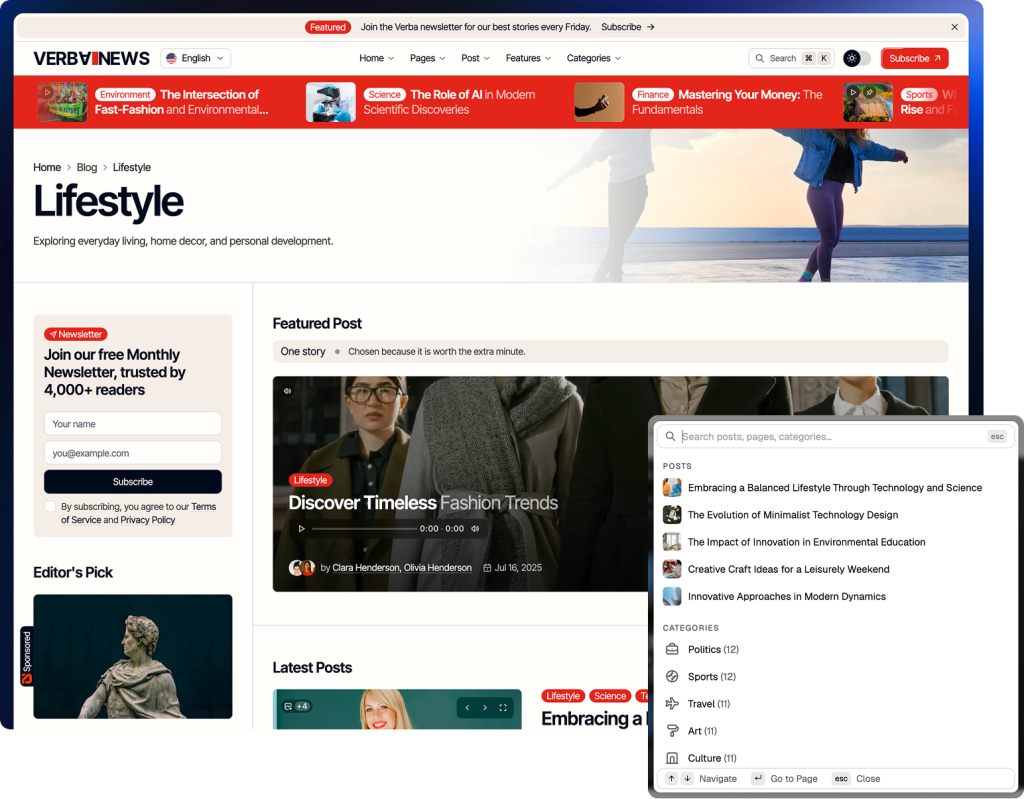Open The Role of AI ticker thumbnail
This screenshot has height=799, width=1024.
click(x=330, y=102)
